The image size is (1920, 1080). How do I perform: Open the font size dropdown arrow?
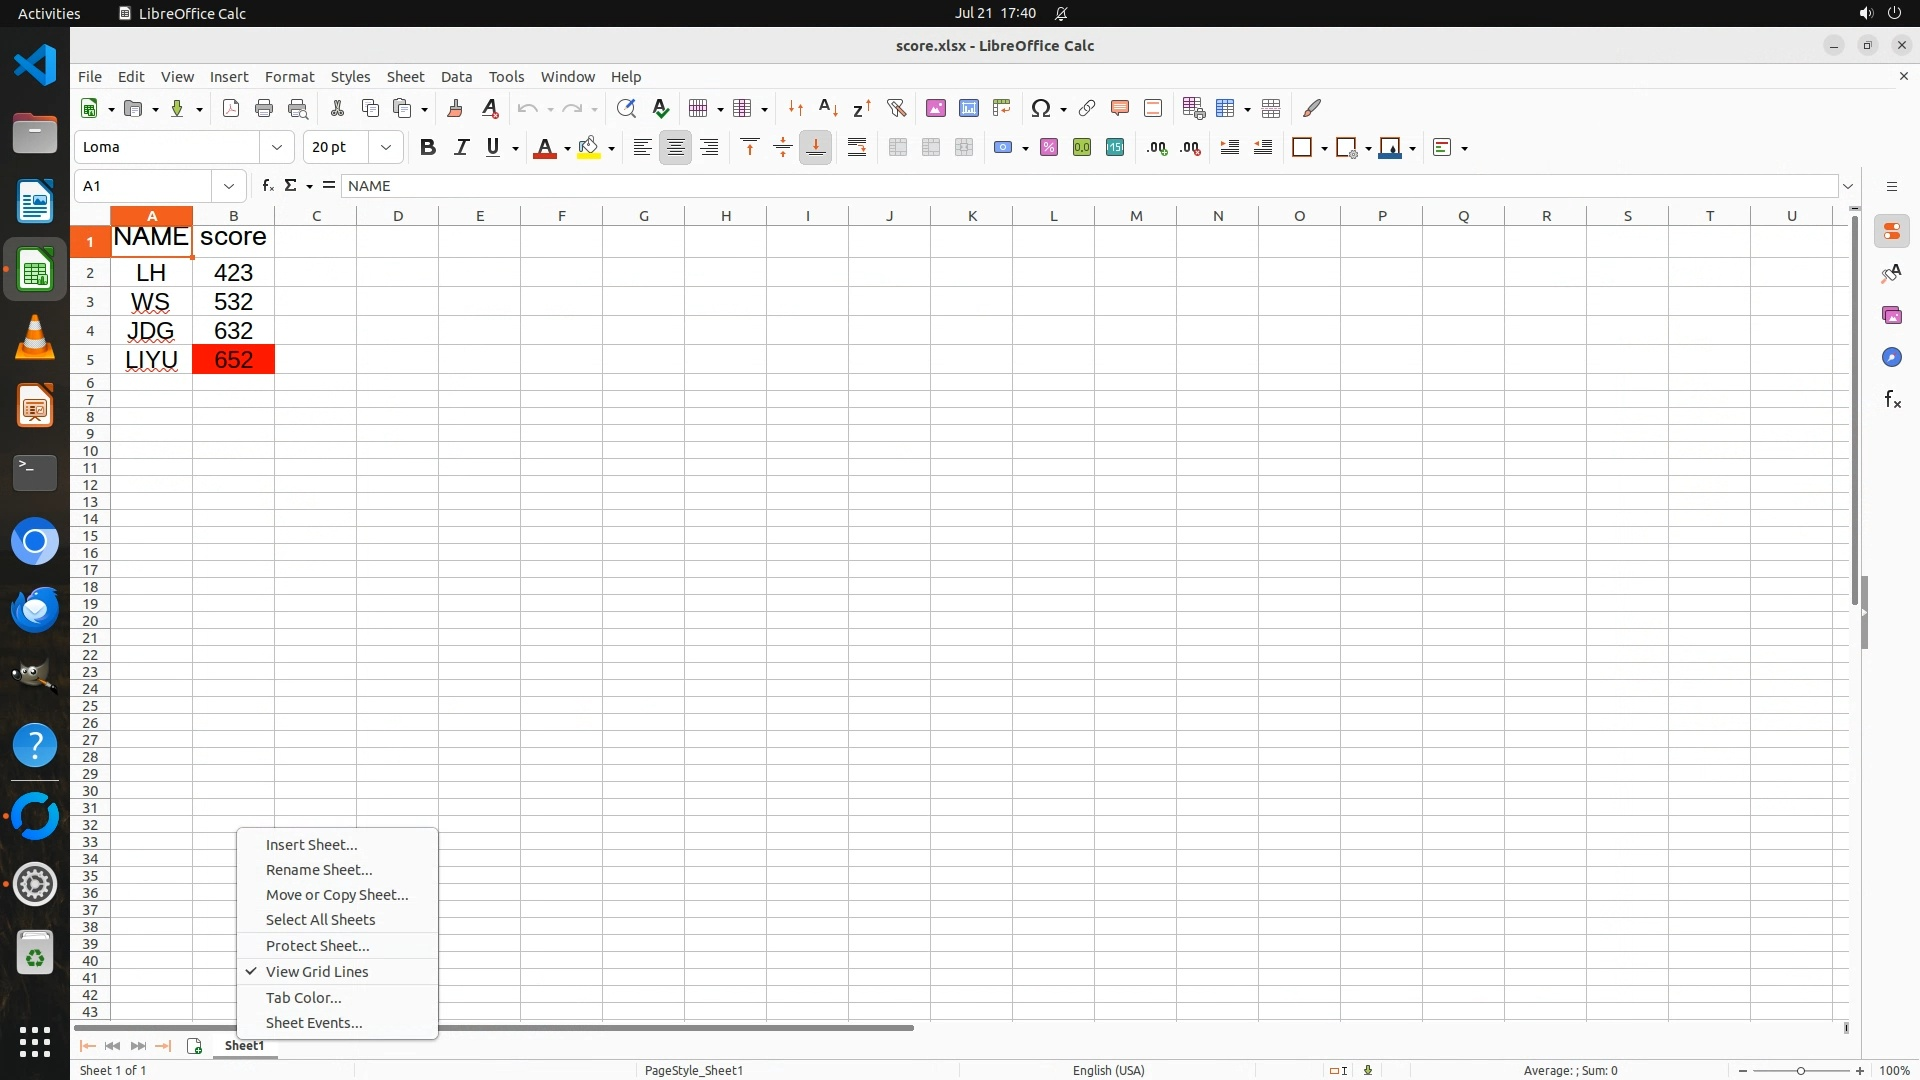pos(386,148)
